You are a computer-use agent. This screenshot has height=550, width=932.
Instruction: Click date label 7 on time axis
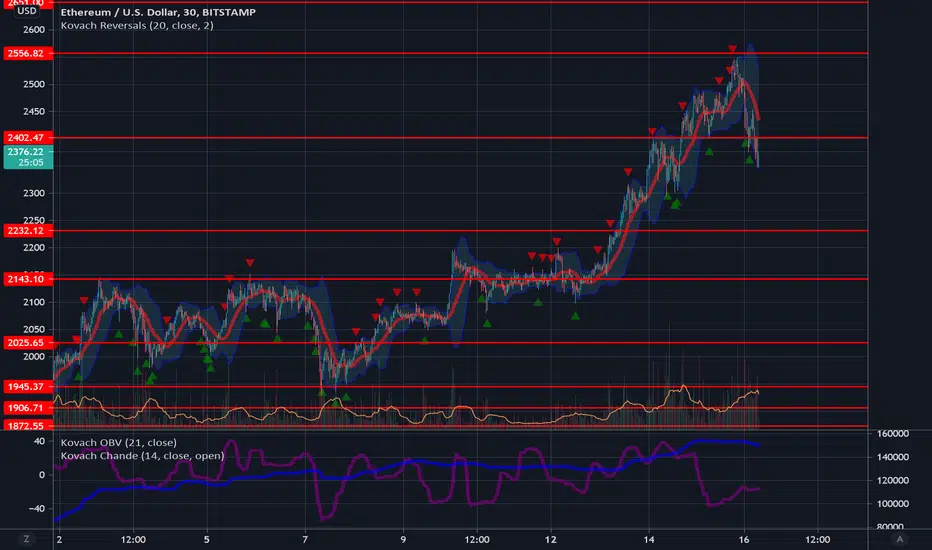(x=305, y=540)
